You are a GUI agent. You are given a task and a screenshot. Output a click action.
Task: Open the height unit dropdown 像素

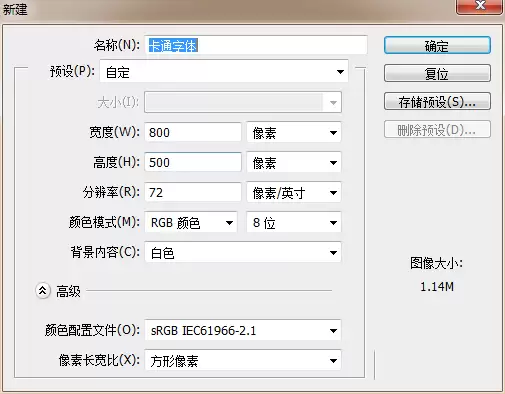click(294, 162)
